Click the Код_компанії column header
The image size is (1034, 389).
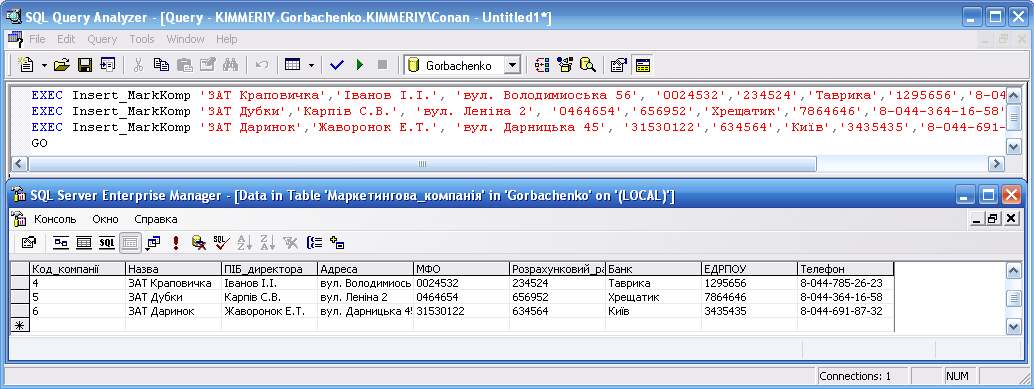tap(78, 269)
